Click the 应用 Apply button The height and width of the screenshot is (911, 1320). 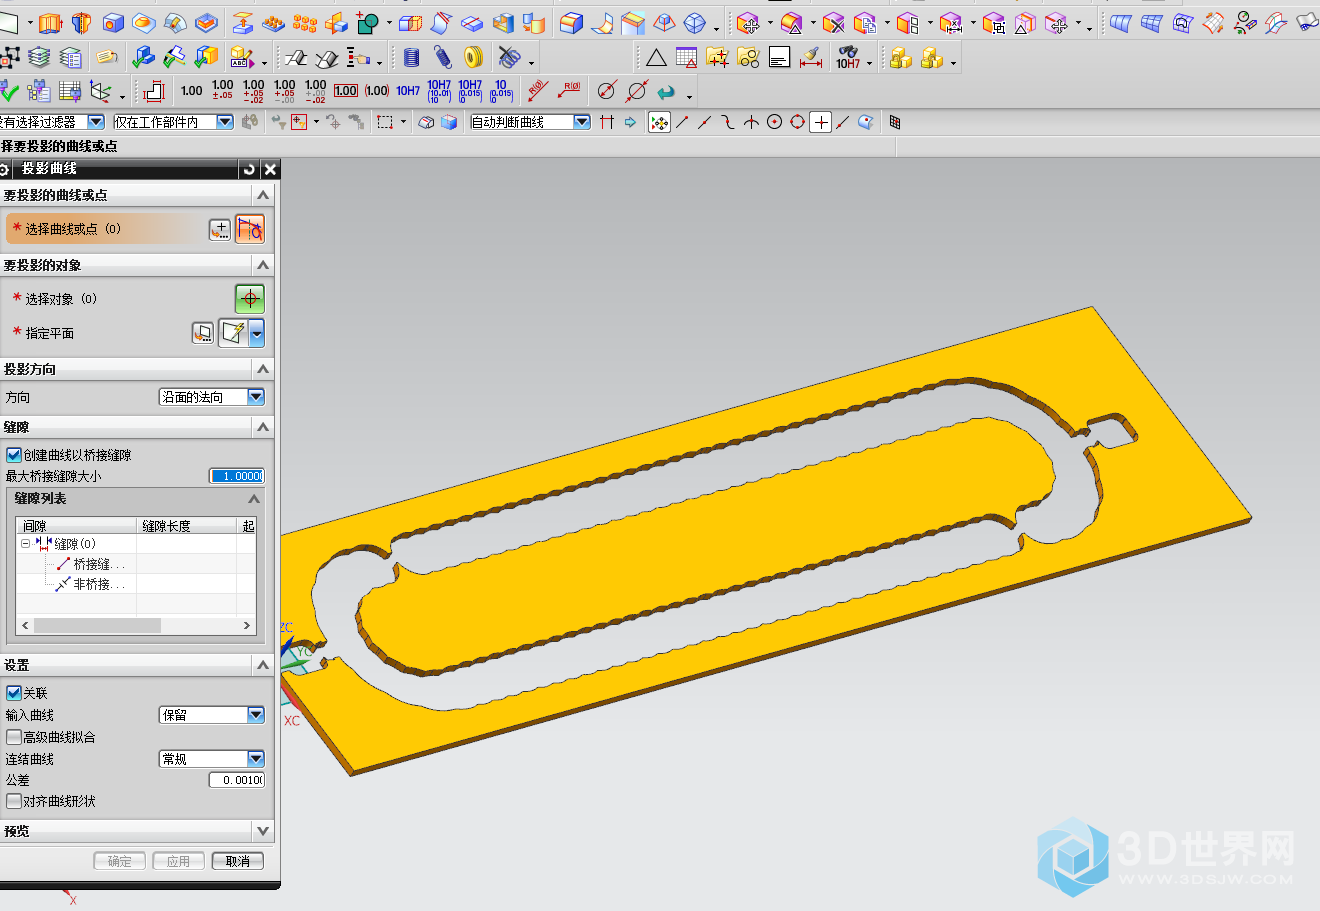(178, 861)
